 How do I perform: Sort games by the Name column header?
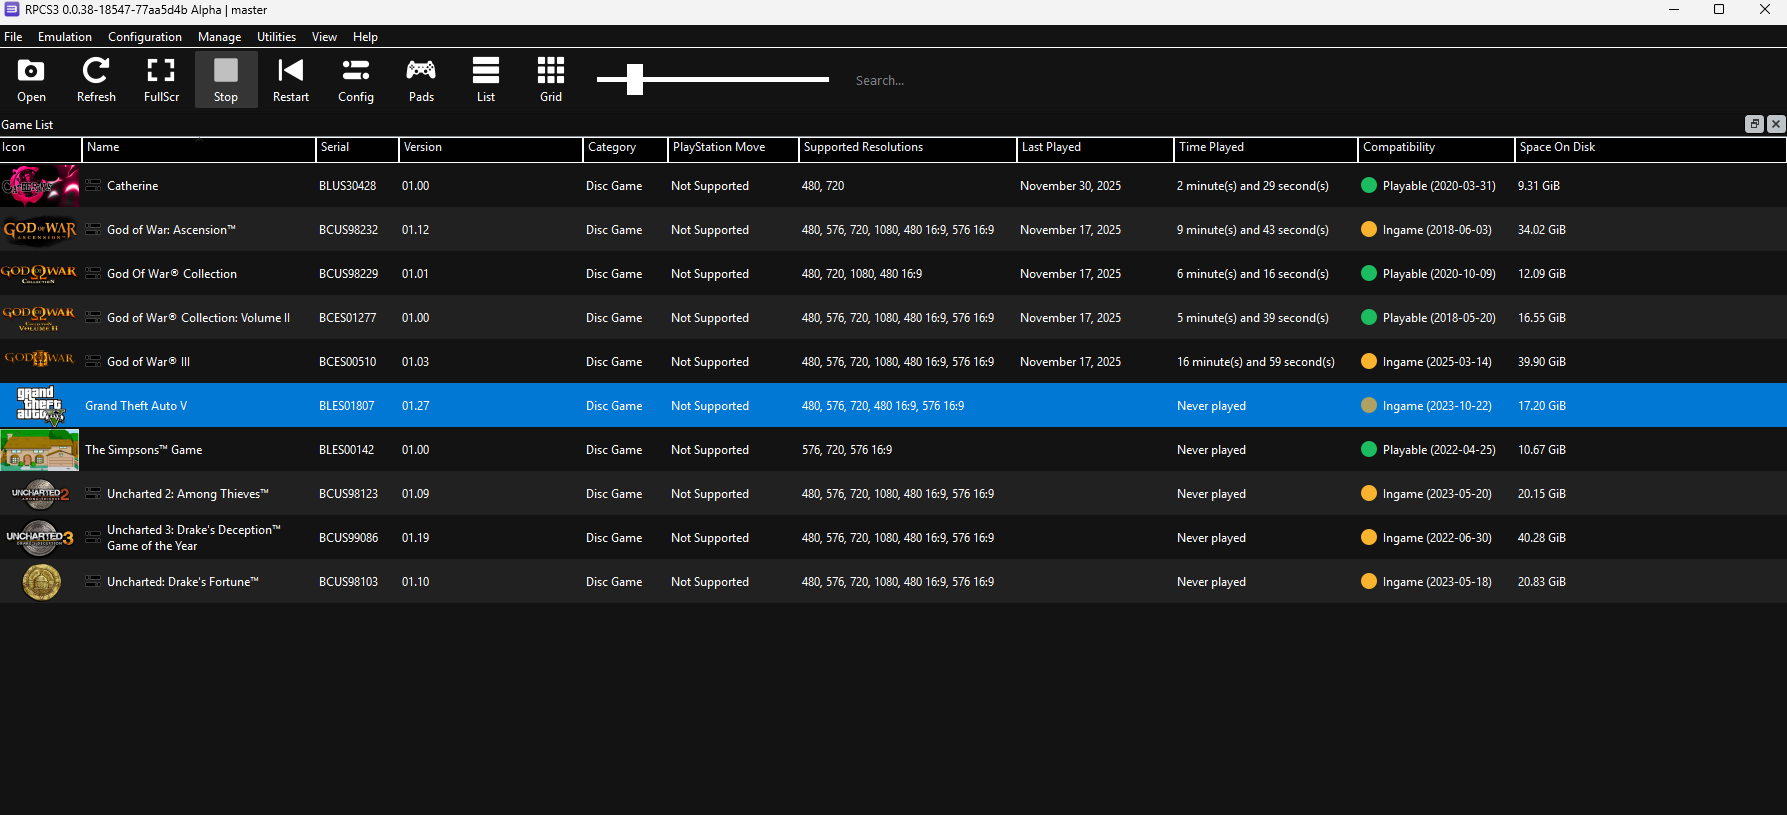tap(199, 148)
